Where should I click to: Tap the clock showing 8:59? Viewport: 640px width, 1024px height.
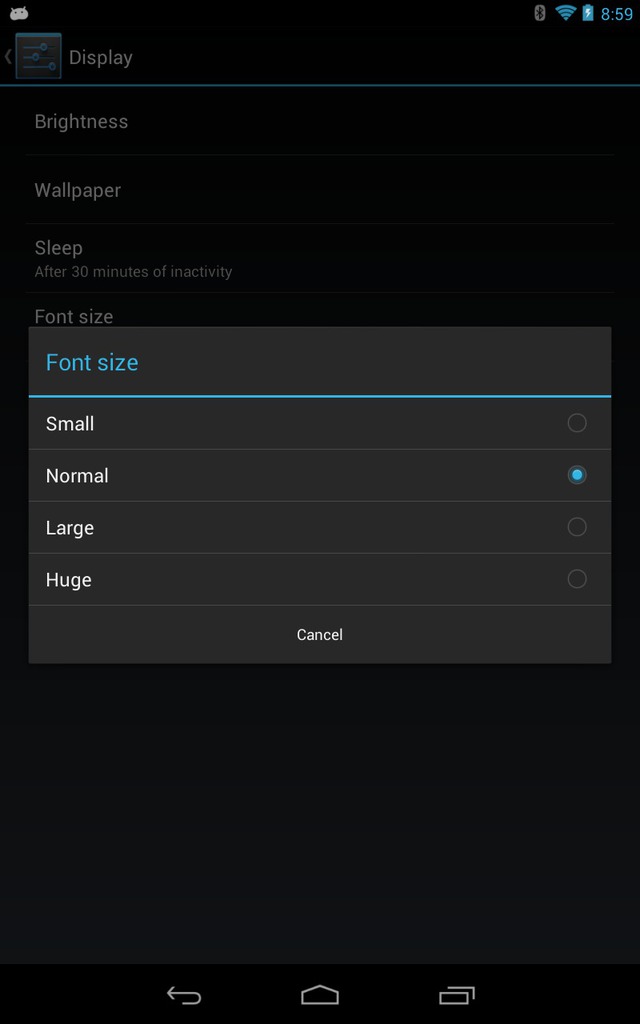(616, 14)
